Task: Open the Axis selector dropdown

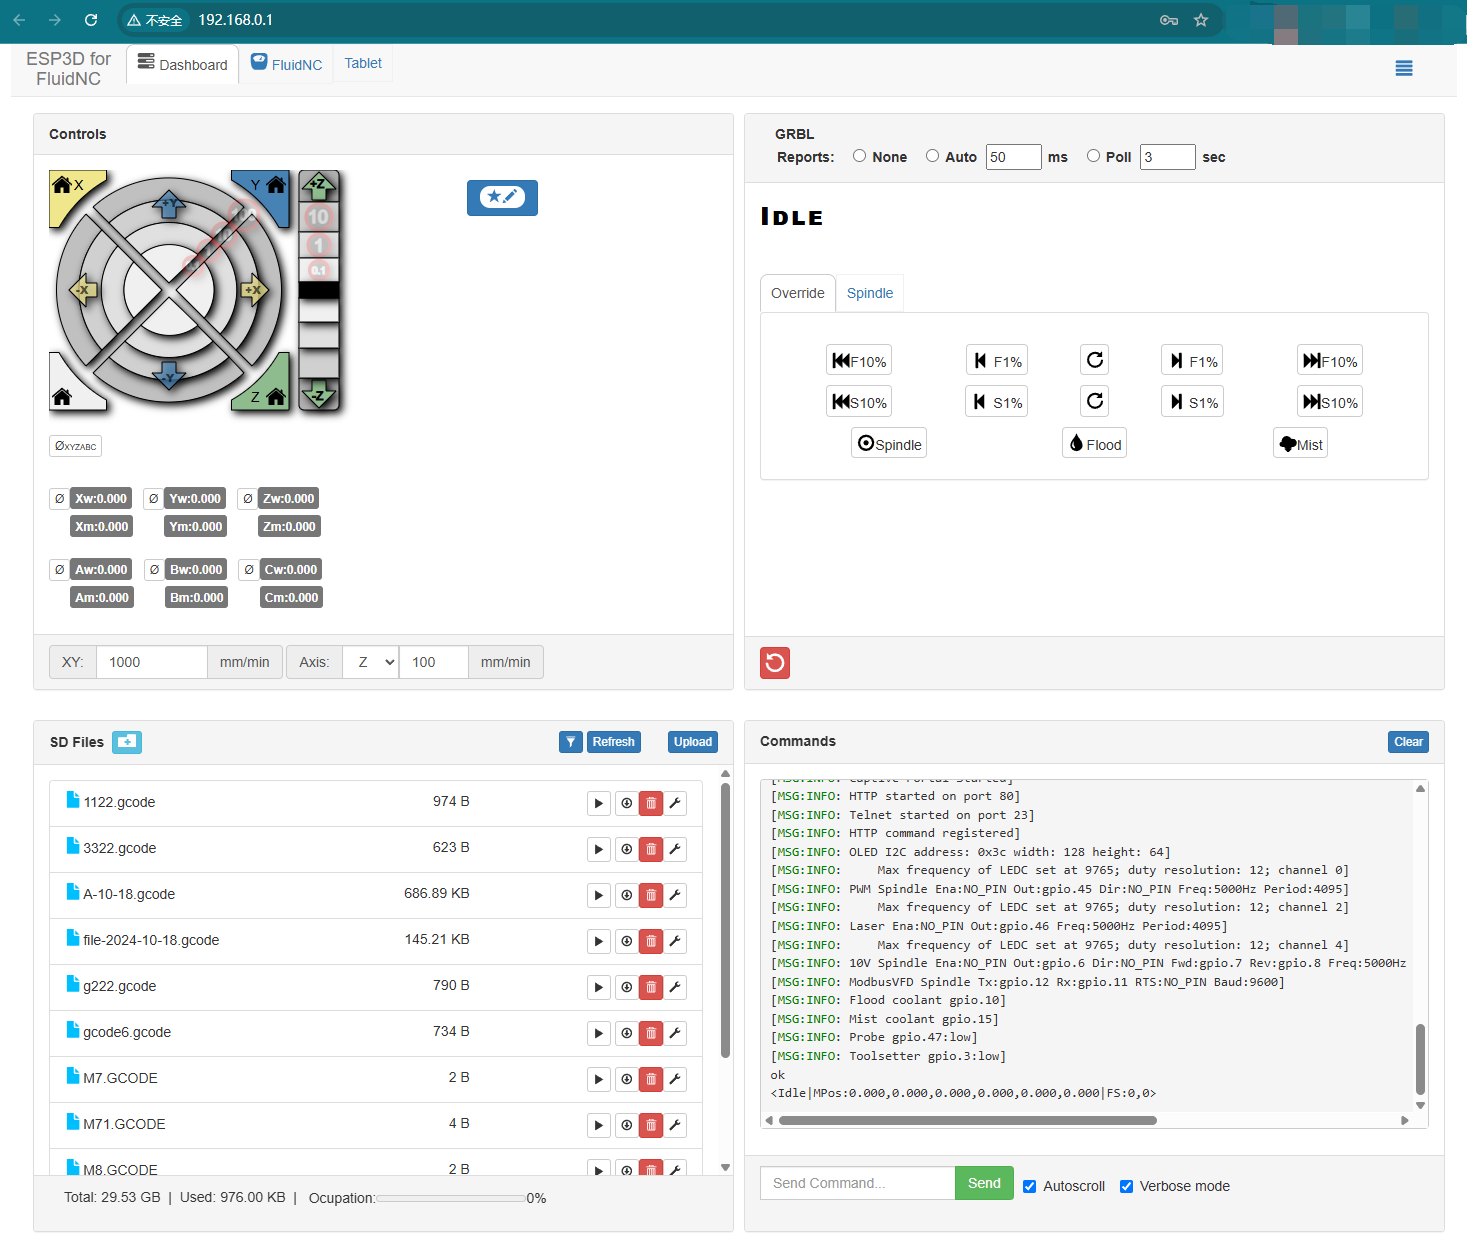Action: pos(371,662)
